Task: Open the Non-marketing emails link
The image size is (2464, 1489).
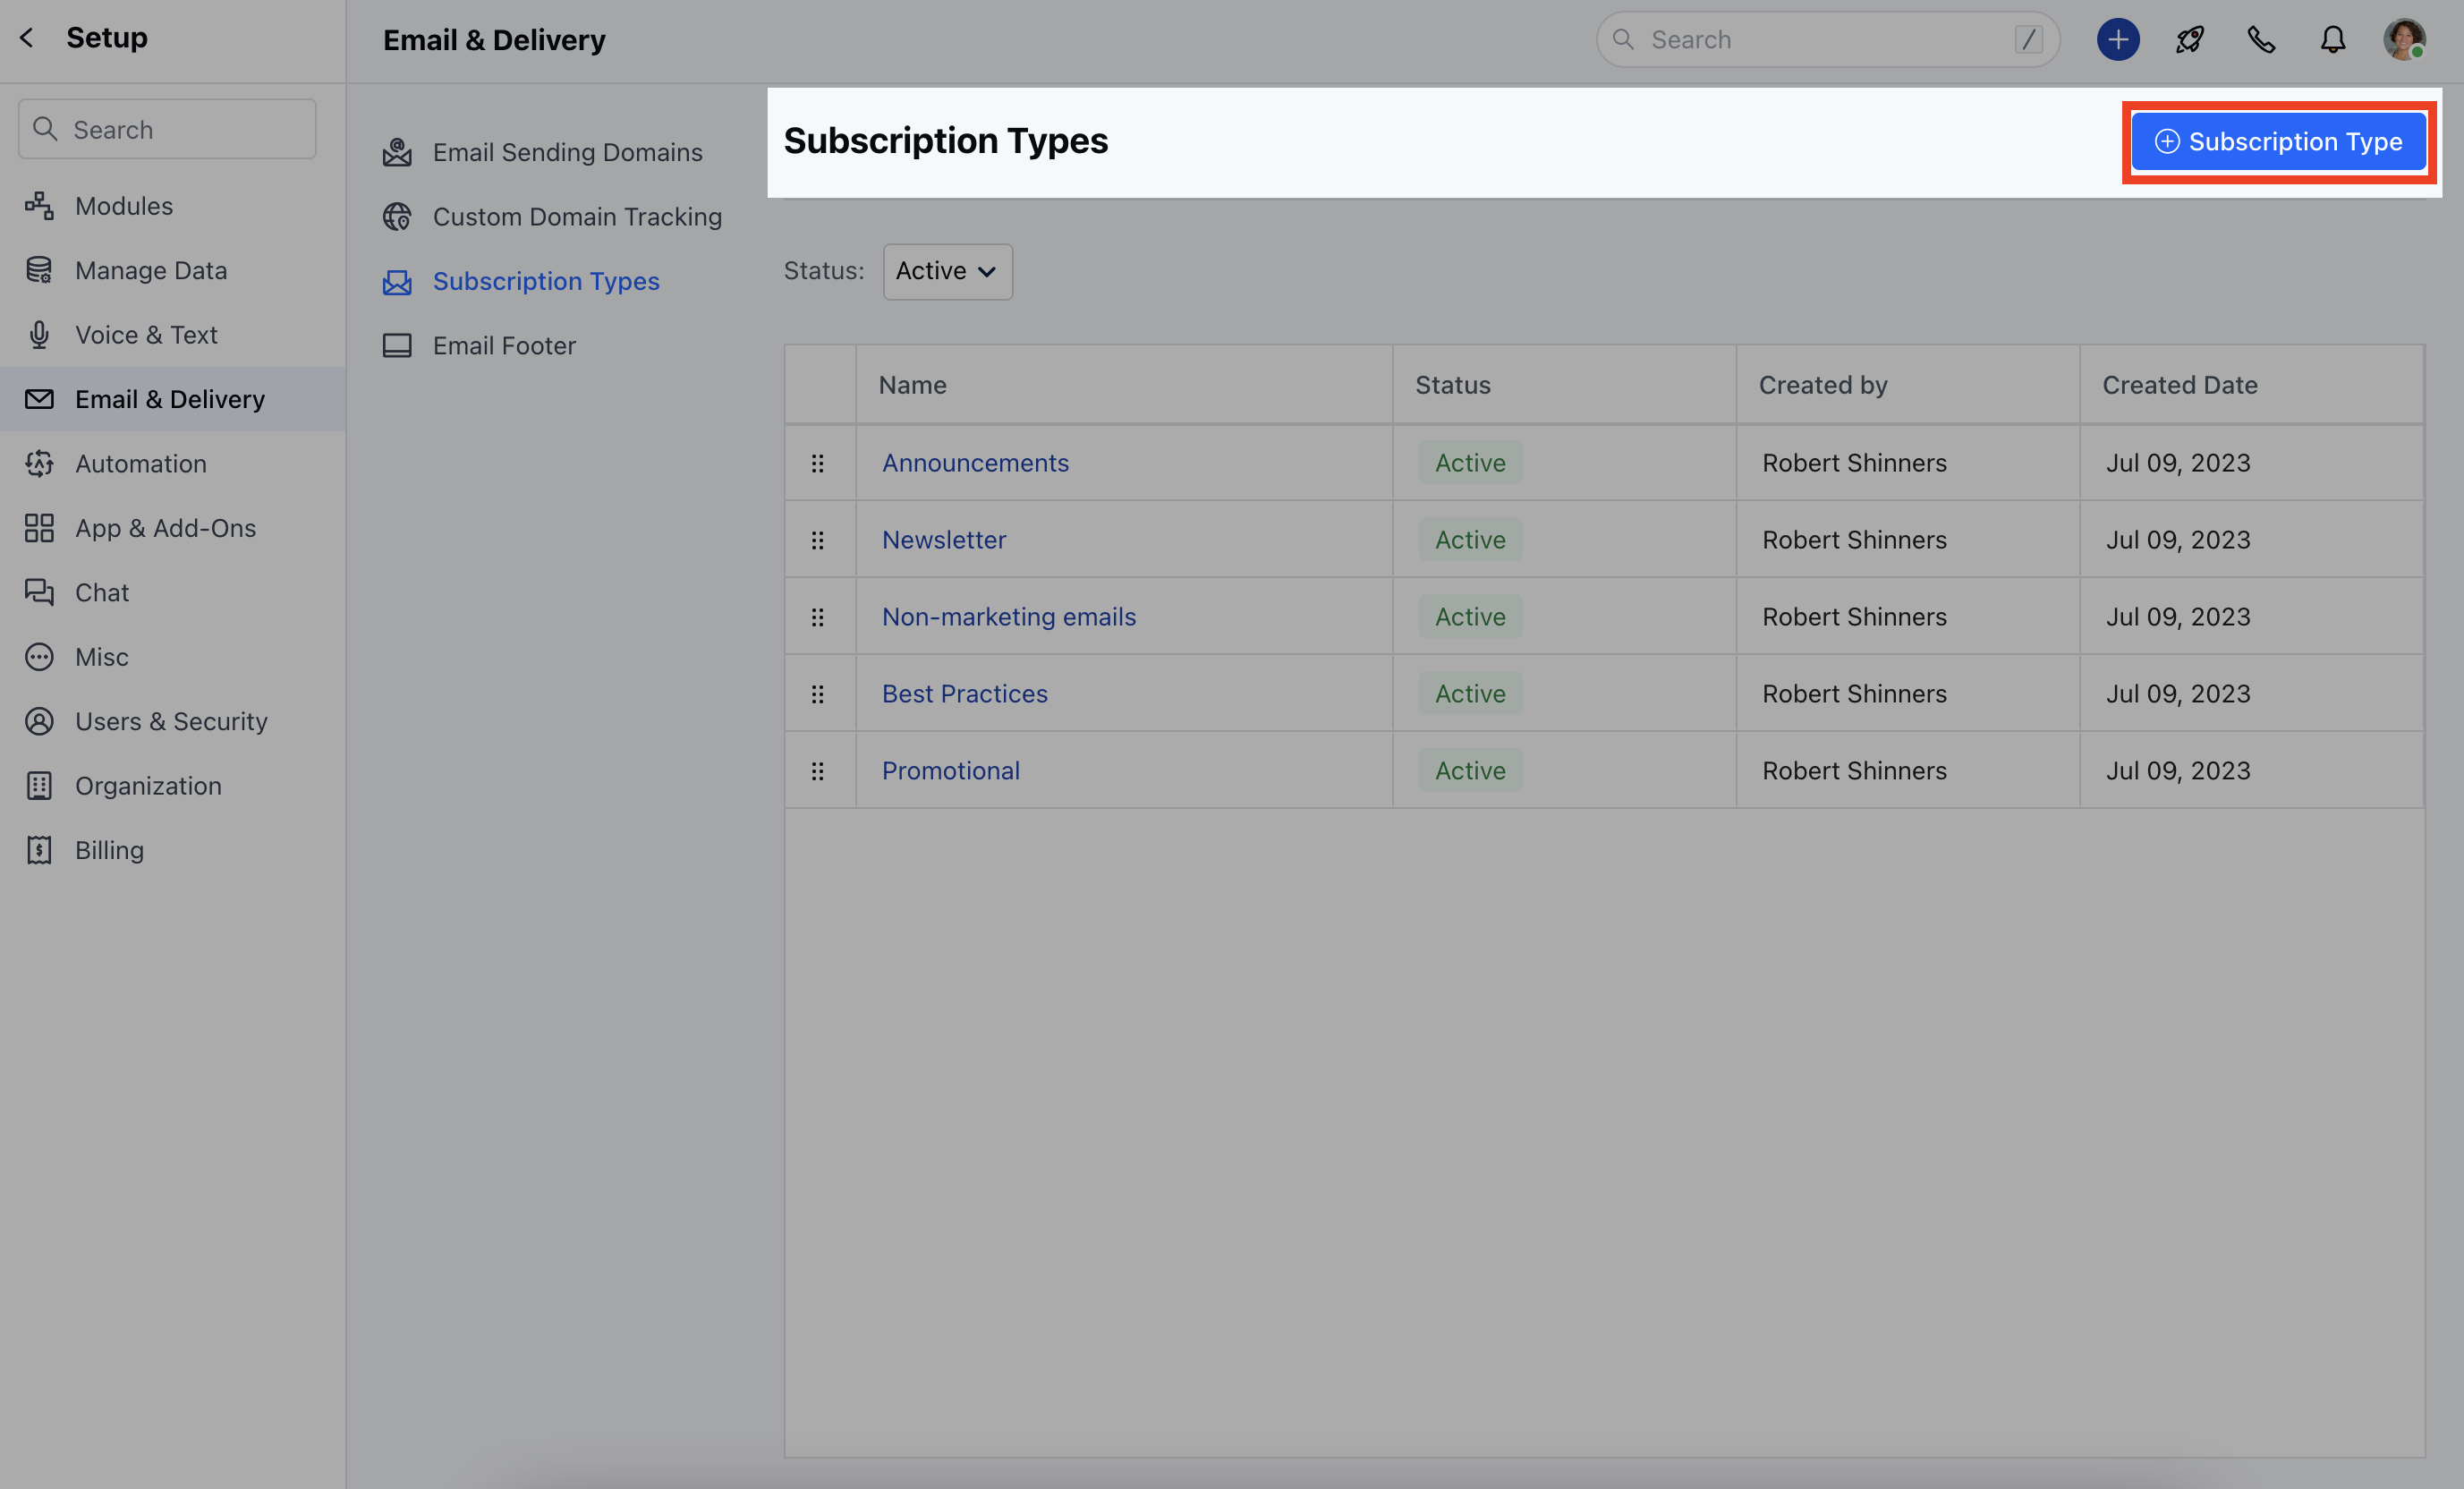Action: click(1008, 617)
